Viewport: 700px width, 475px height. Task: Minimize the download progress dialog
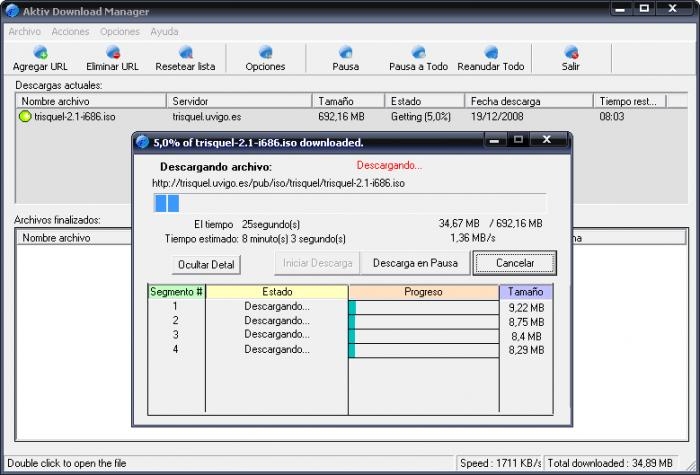pos(494,140)
